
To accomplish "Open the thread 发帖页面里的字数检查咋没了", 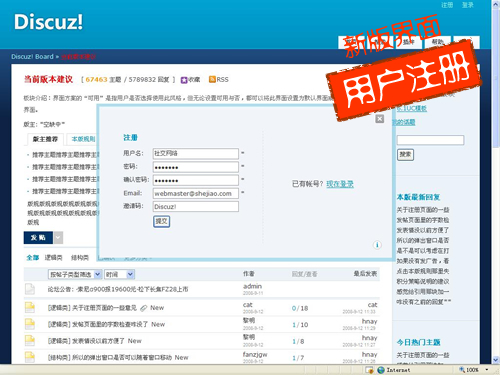I will 110,324.
